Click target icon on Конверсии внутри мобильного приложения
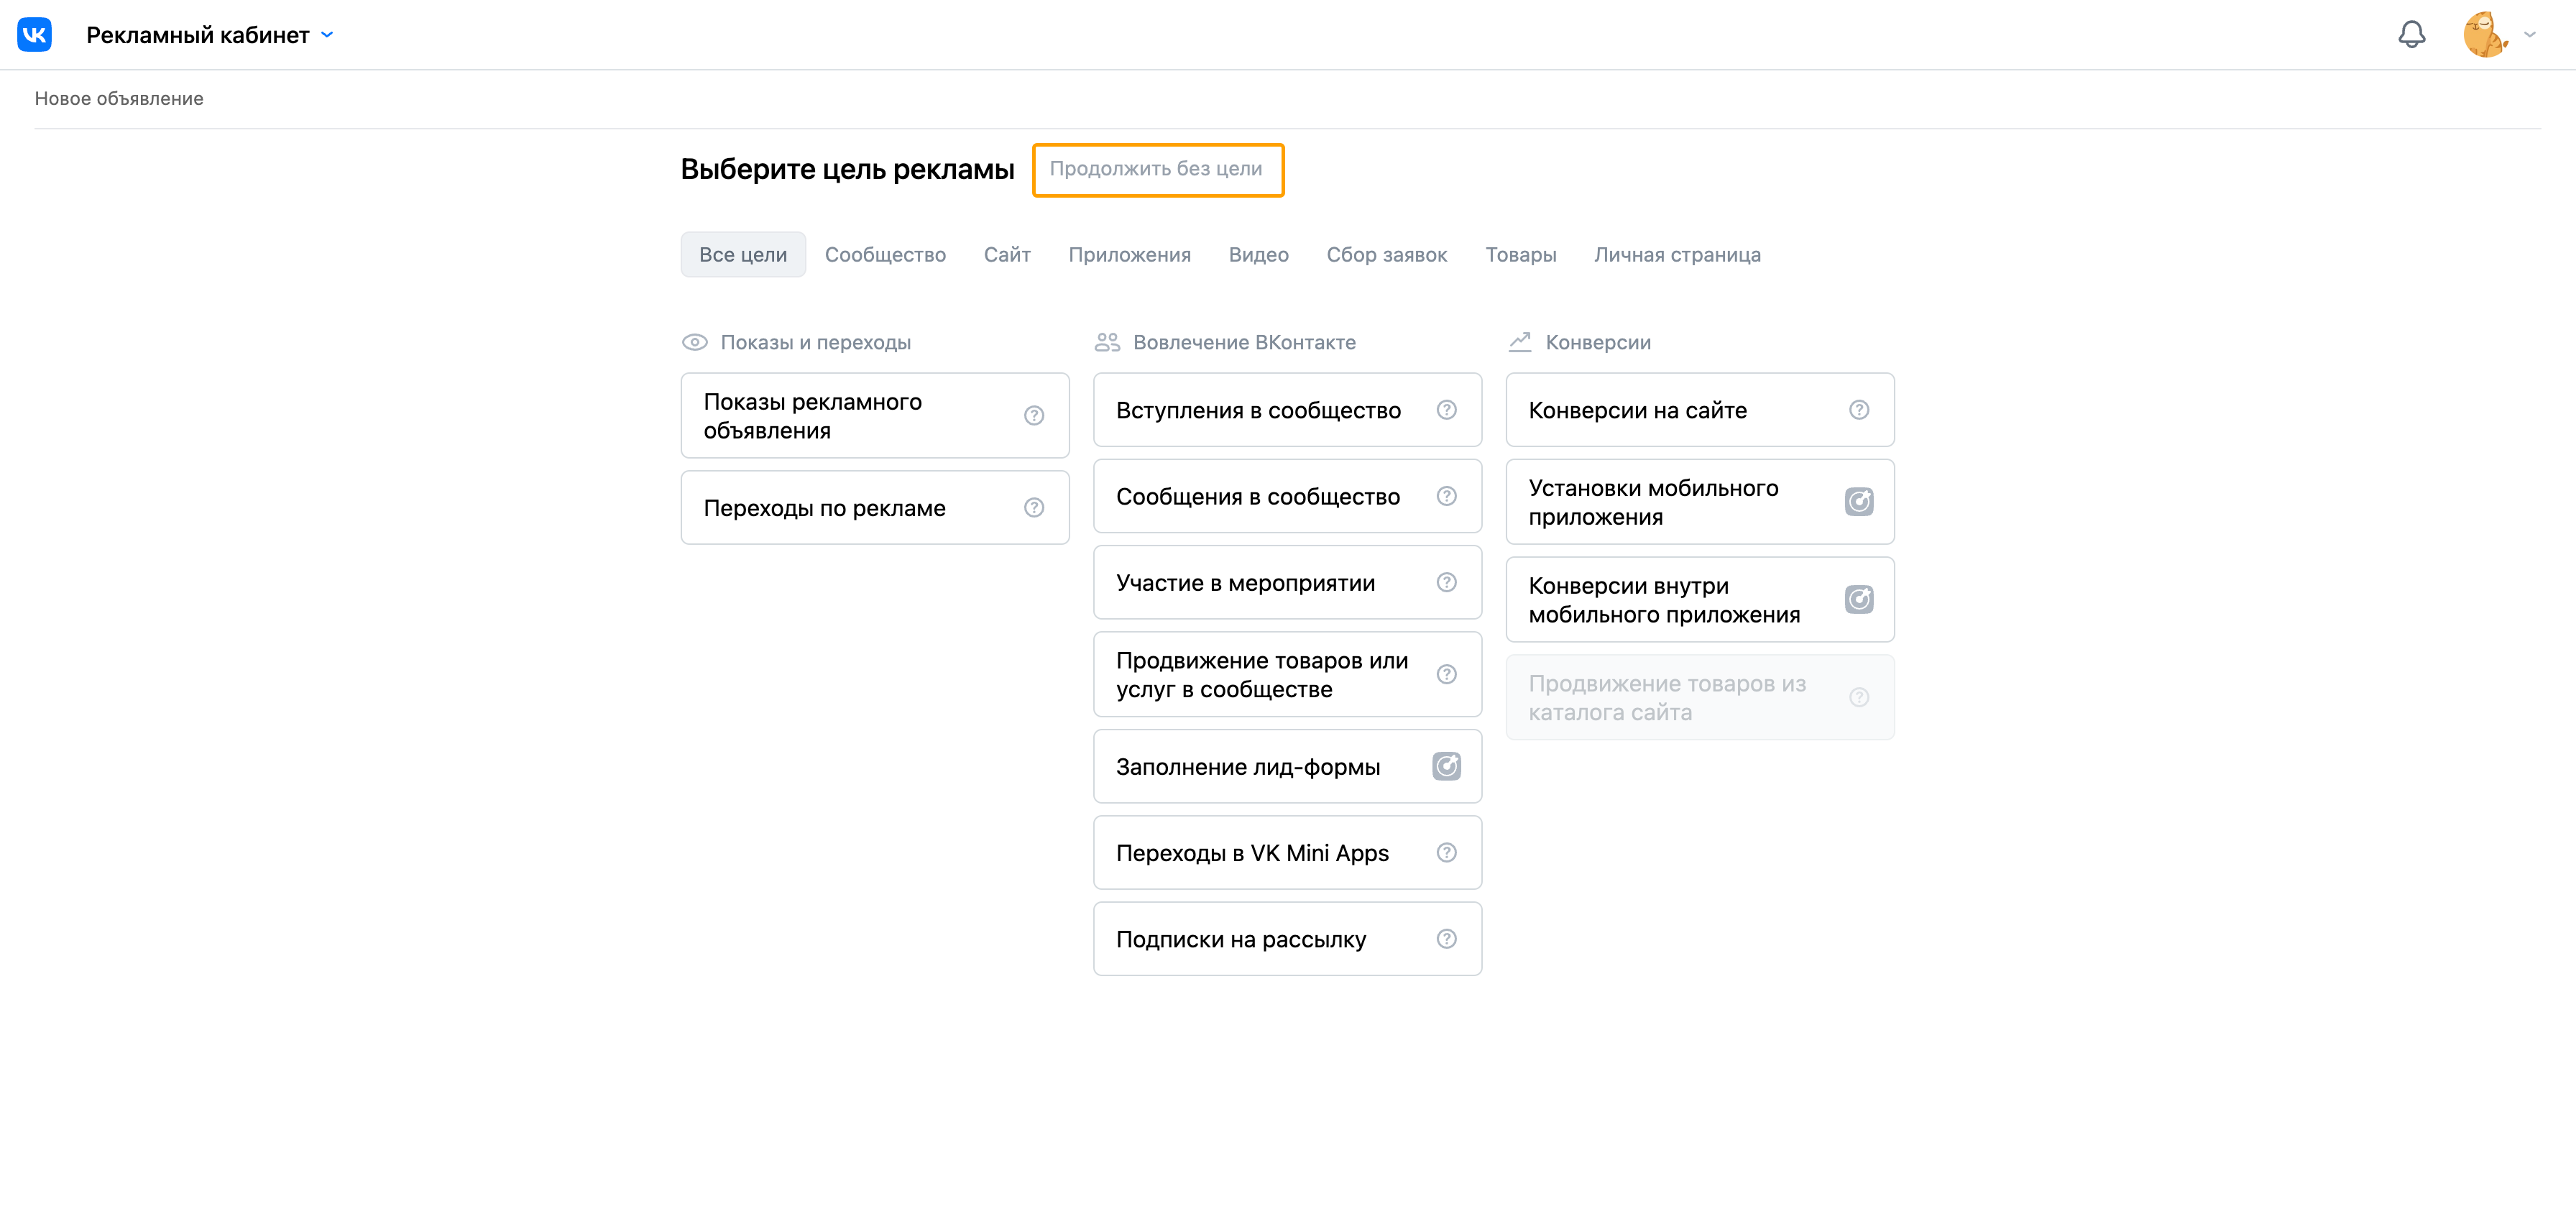Screen dimensions: 2576x1232 pyautogui.click(x=1859, y=600)
